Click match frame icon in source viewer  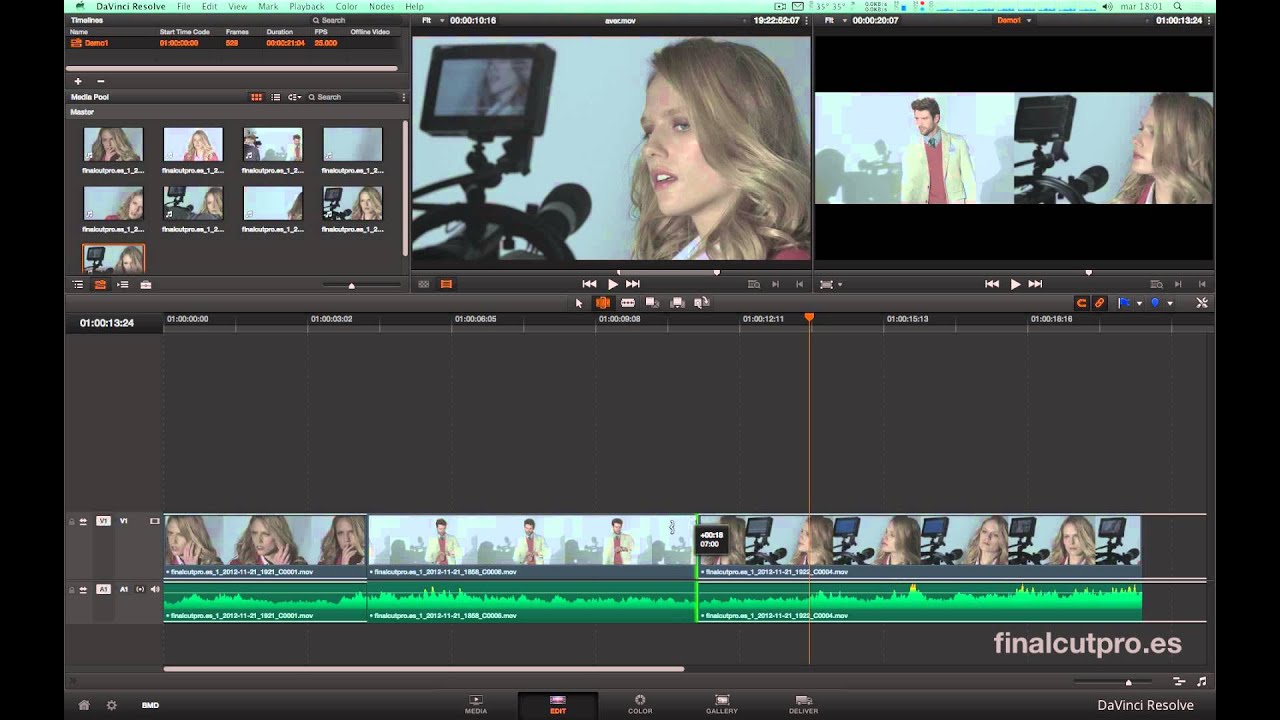tap(754, 284)
